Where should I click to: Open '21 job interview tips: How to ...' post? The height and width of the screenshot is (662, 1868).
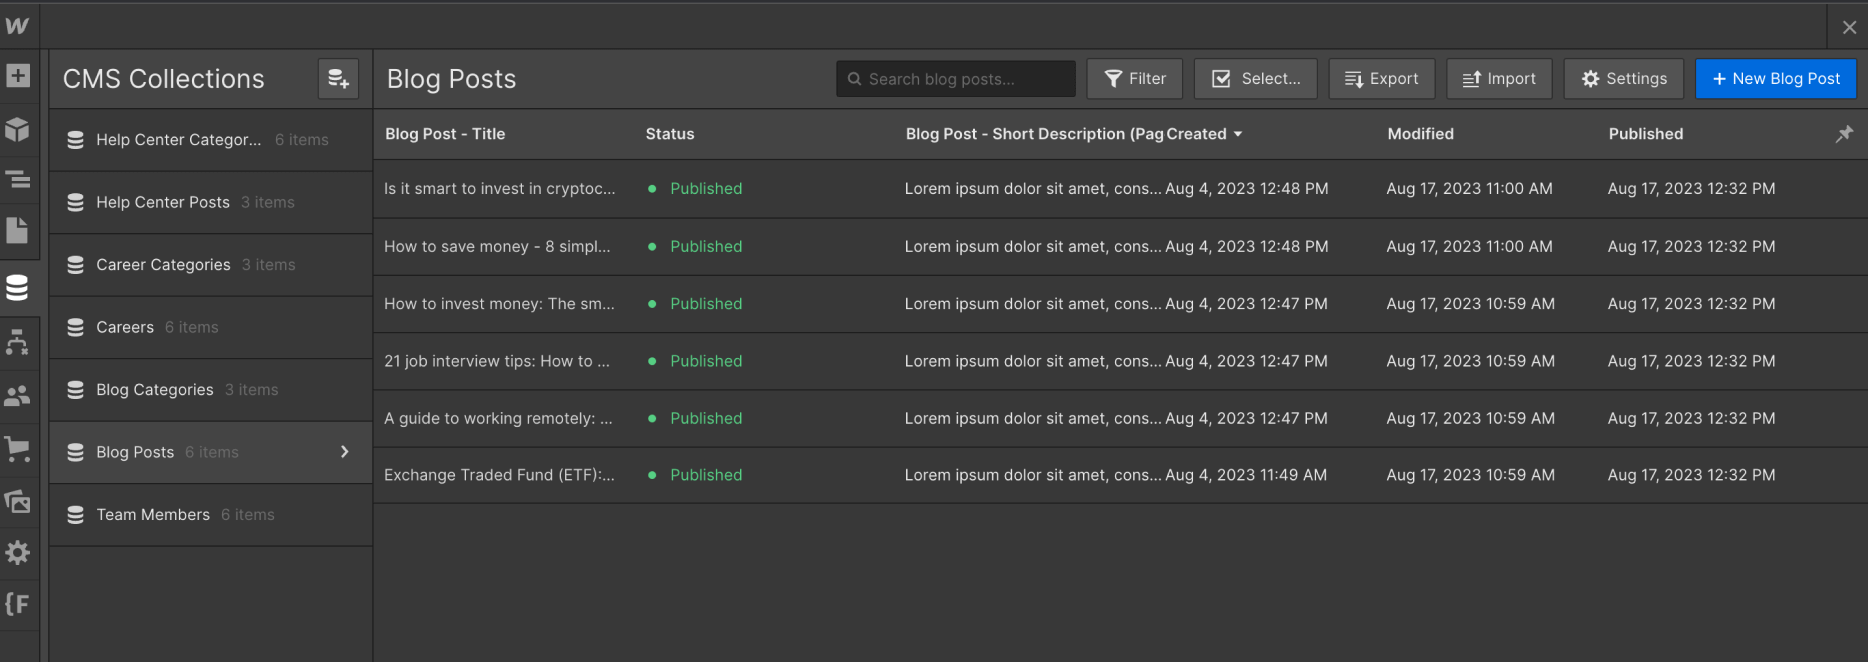[x=497, y=361]
